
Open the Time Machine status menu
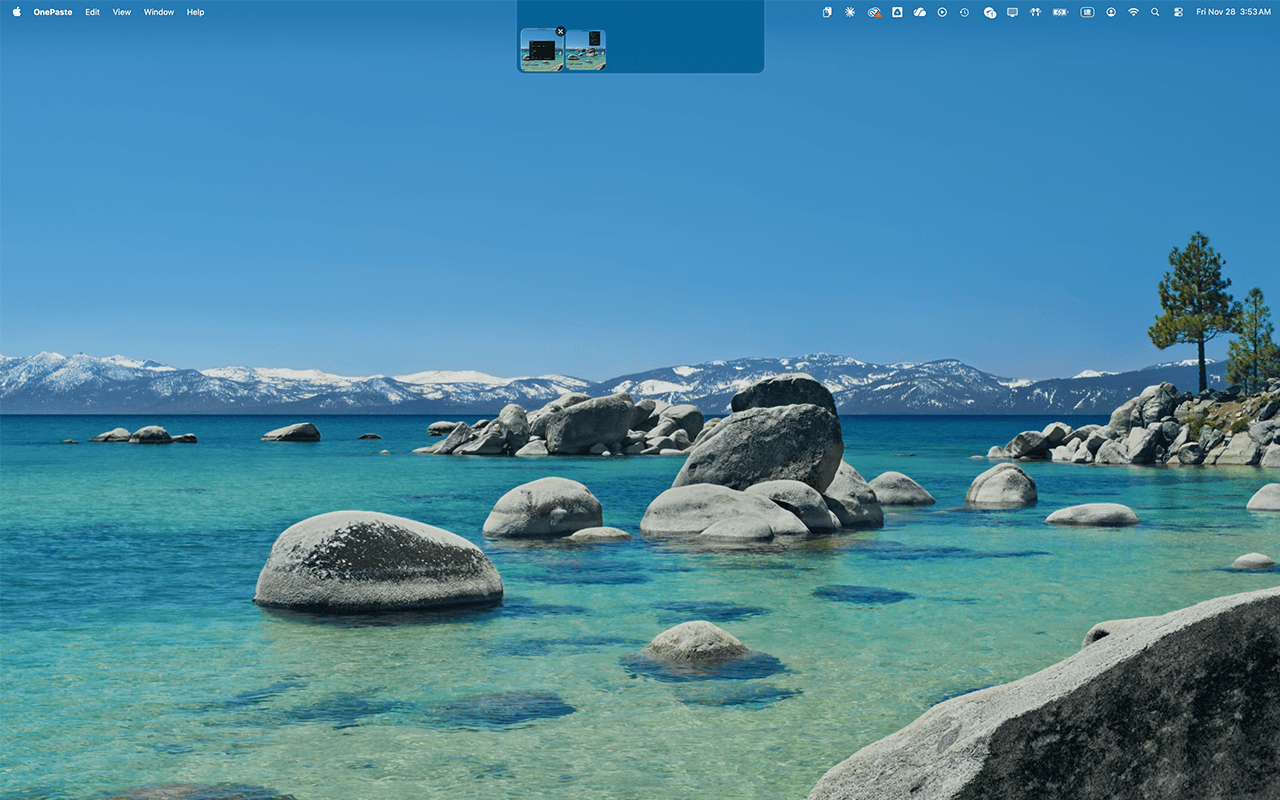point(964,12)
